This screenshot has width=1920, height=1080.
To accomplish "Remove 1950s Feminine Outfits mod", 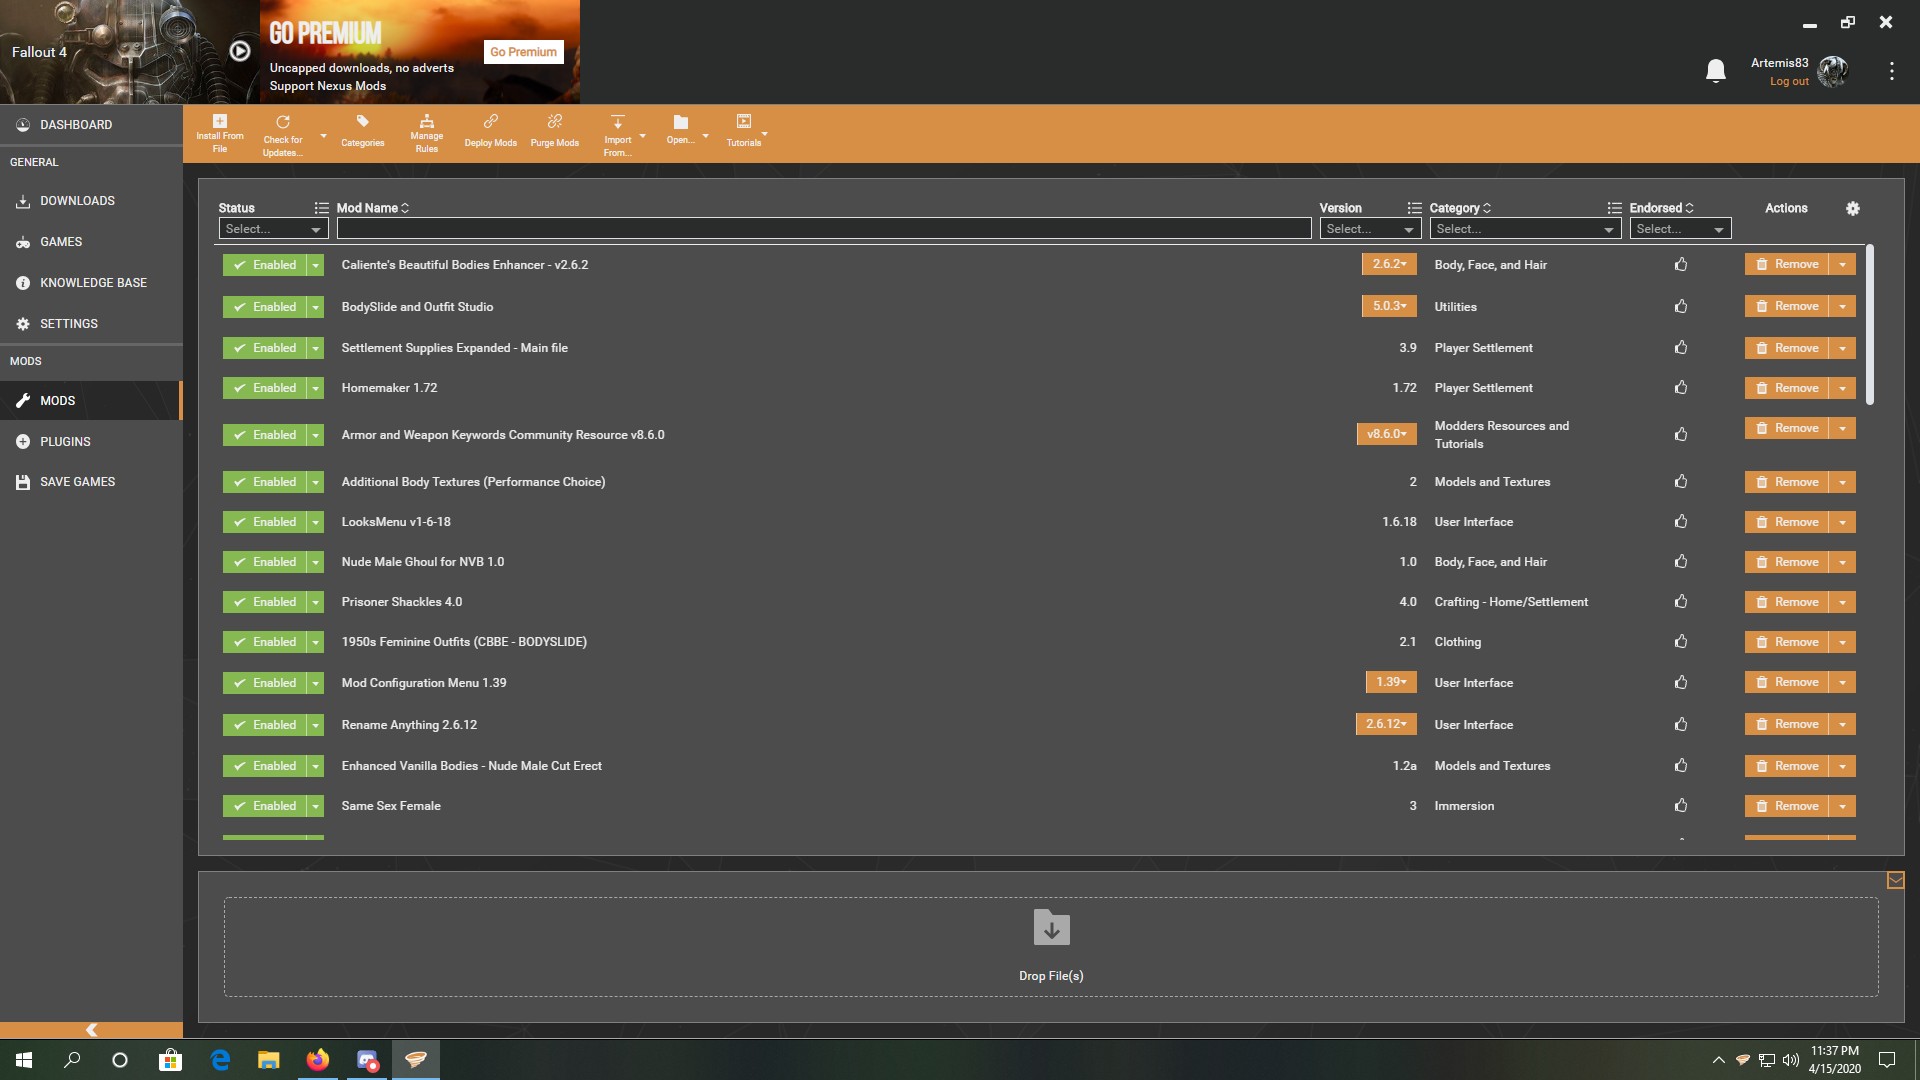I will [x=1786, y=642].
